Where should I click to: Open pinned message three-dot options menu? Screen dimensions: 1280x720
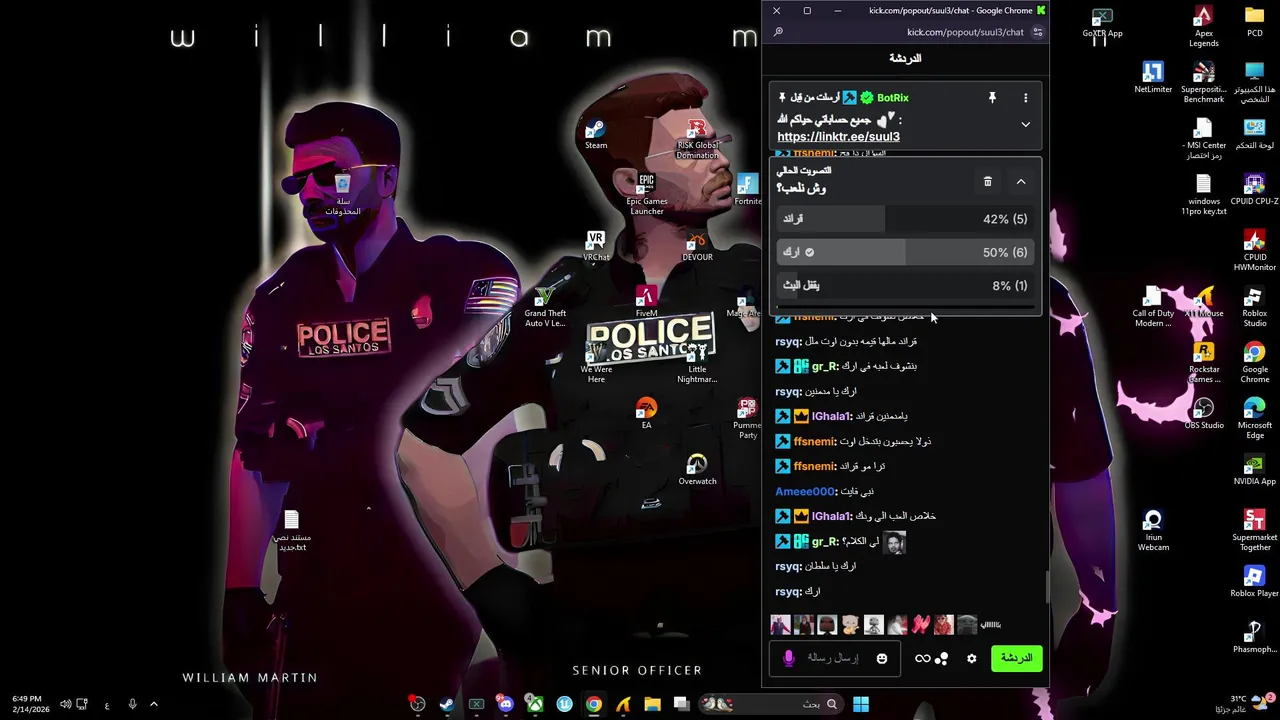pyautogui.click(x=1025, y=98)
